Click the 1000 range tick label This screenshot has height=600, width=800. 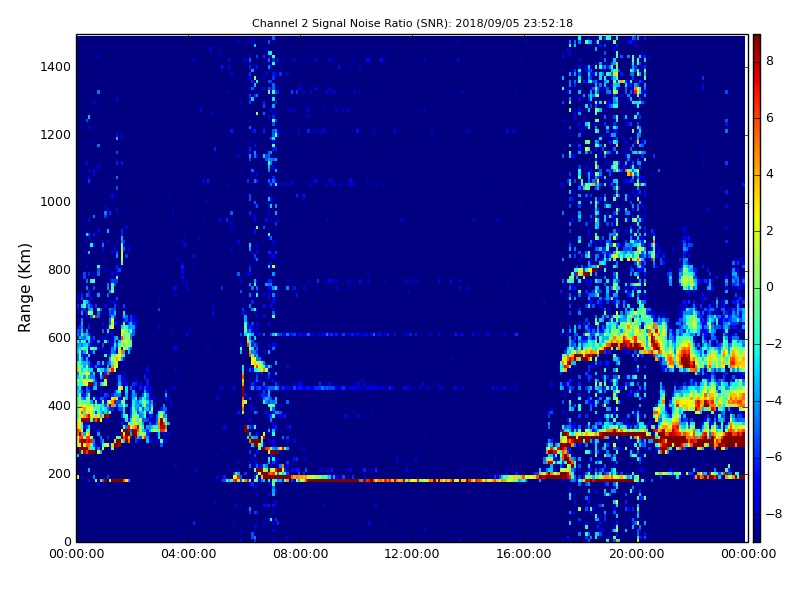(x=56, y=202)
